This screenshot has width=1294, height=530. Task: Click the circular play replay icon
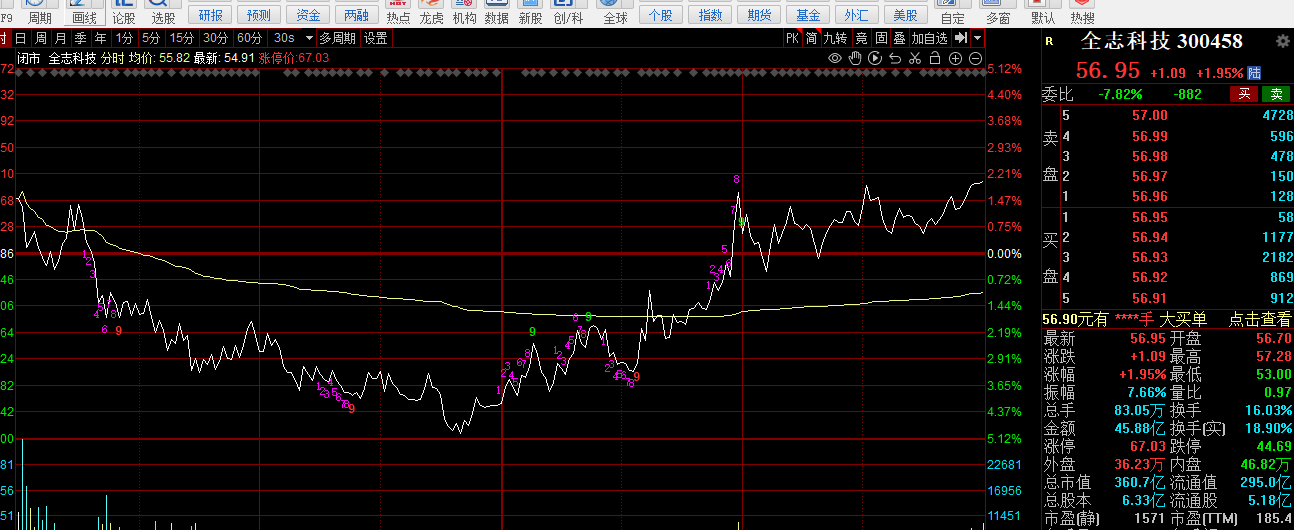[875, 58]
